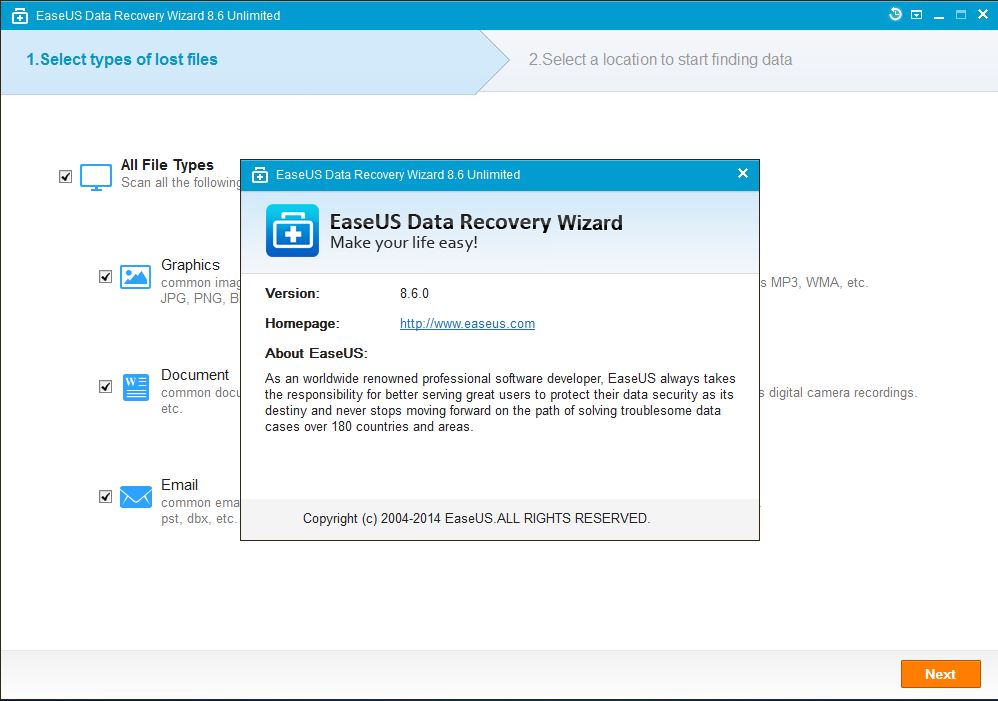Click the EaseUS Data Recovery Wizard heading
The image size is (998, 701).
tap(476, 222)
